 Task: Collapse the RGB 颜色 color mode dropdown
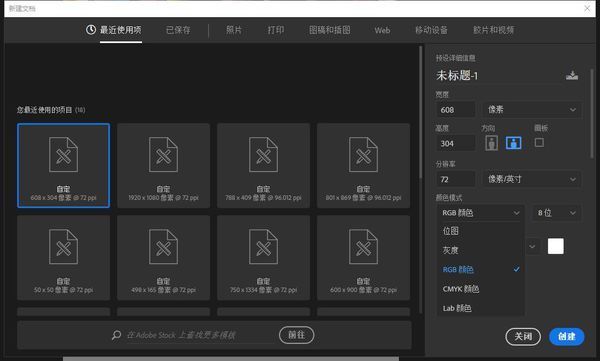click(480, 213)
